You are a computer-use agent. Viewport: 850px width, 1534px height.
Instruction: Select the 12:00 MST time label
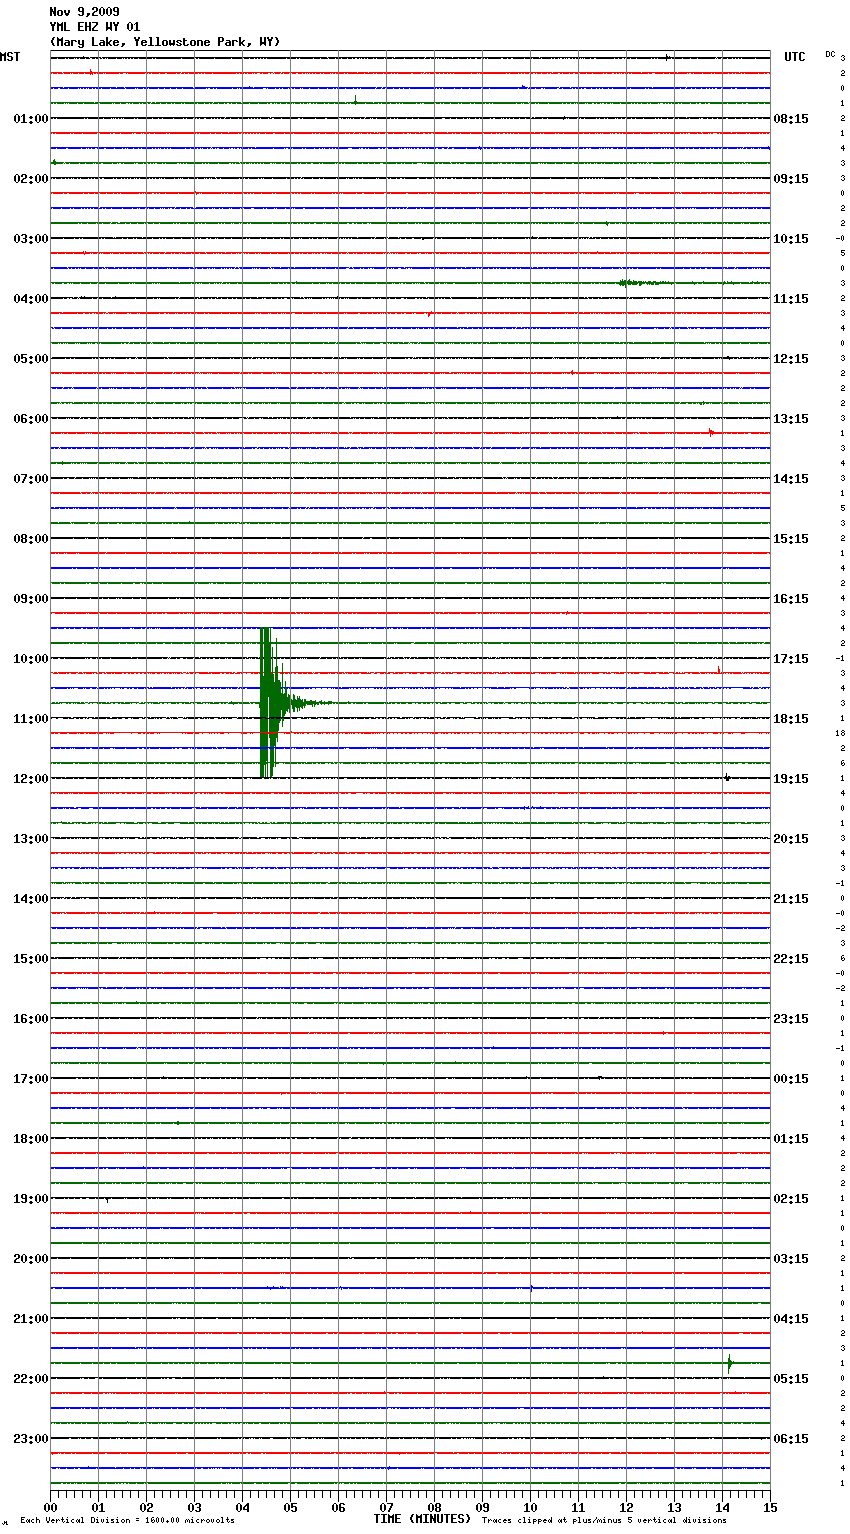coord(30,779)
